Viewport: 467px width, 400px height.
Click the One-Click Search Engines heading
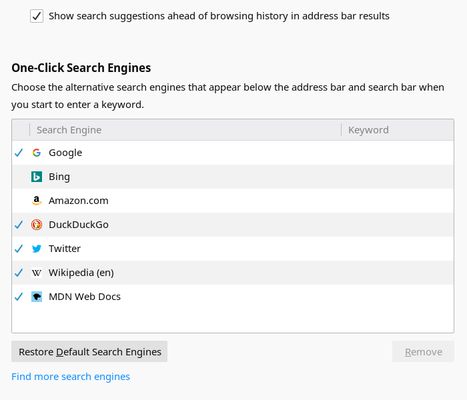81,68
